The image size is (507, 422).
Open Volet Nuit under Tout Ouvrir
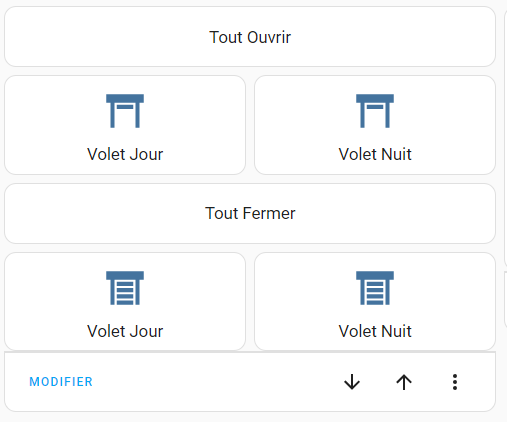(375, 125)
